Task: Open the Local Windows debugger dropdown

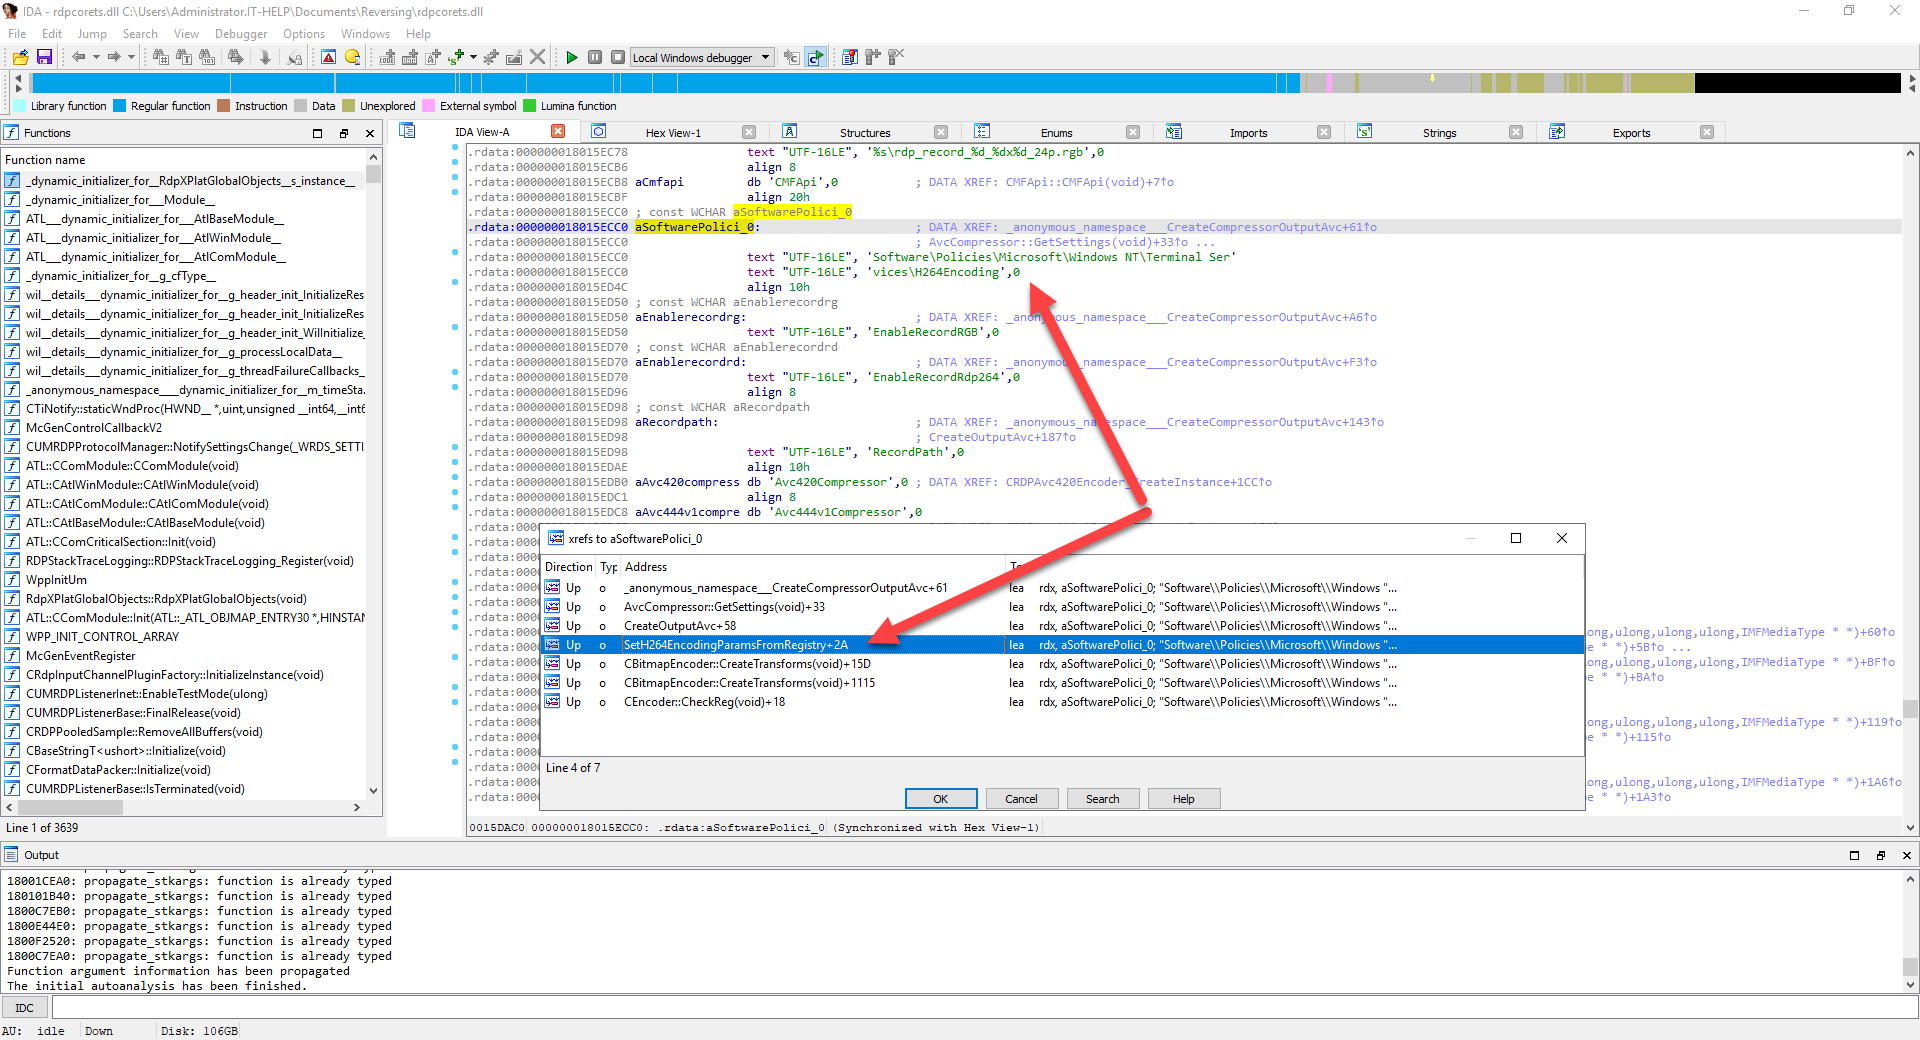Action: 766,57
